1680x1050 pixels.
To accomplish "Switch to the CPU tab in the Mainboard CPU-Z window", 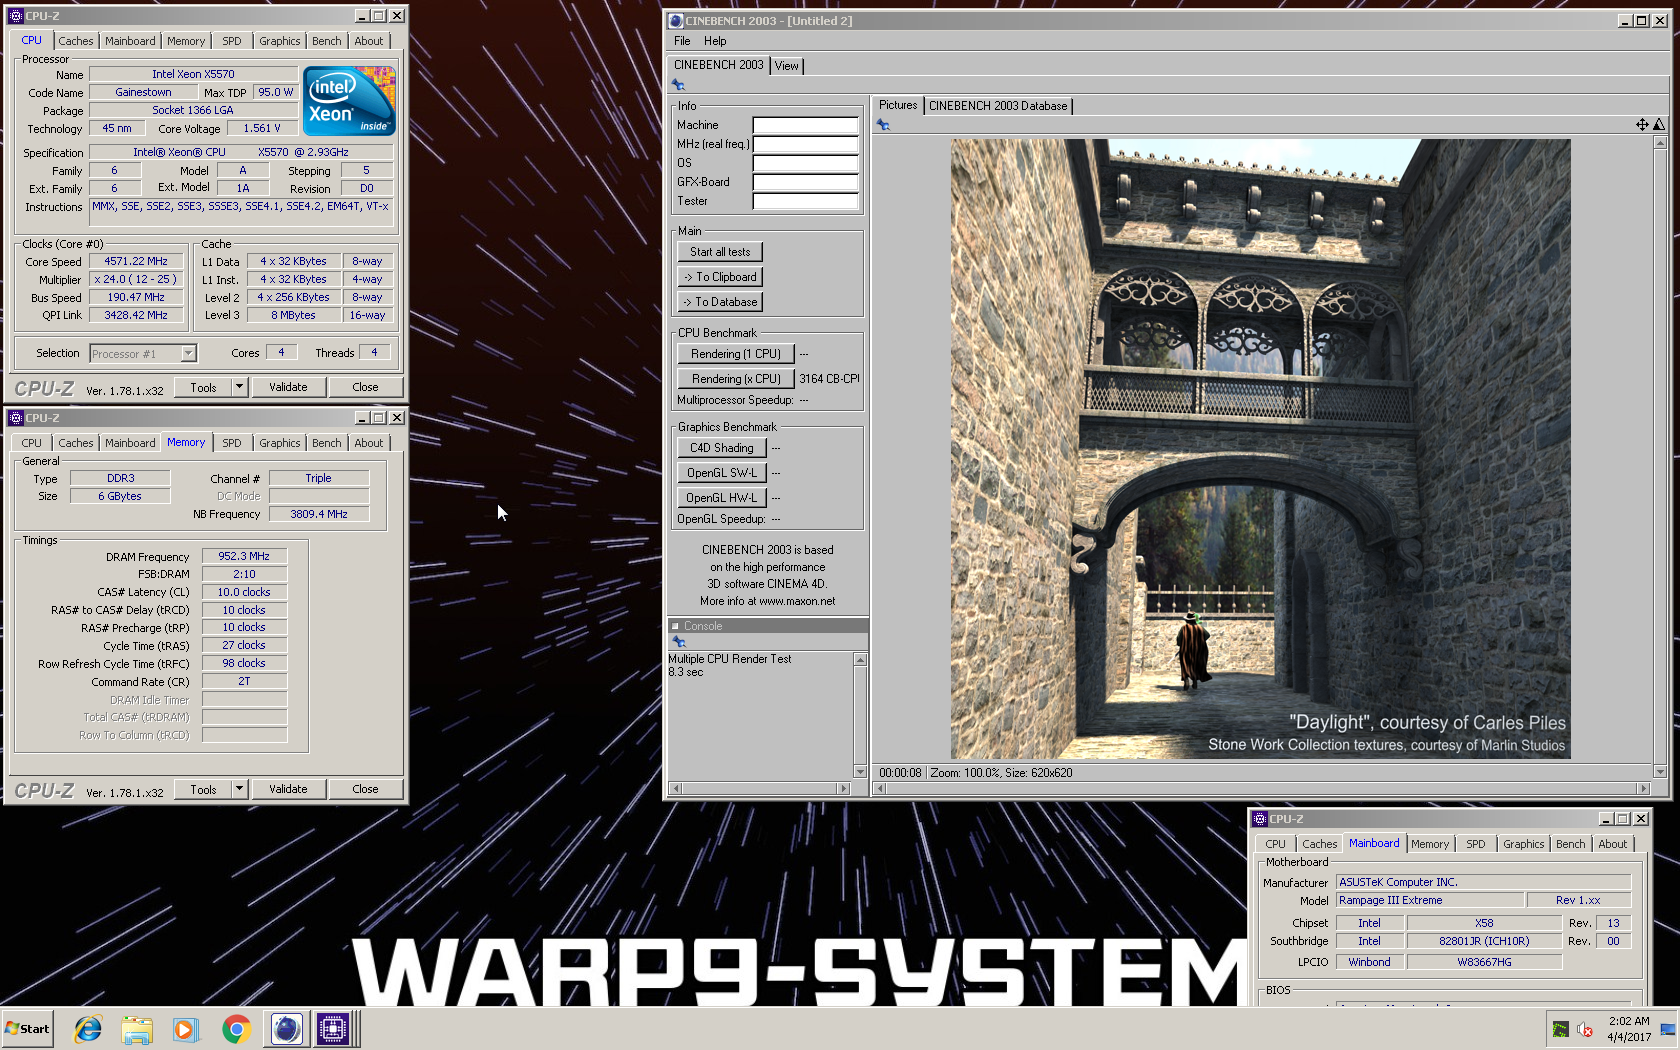I will [1275, 844].
